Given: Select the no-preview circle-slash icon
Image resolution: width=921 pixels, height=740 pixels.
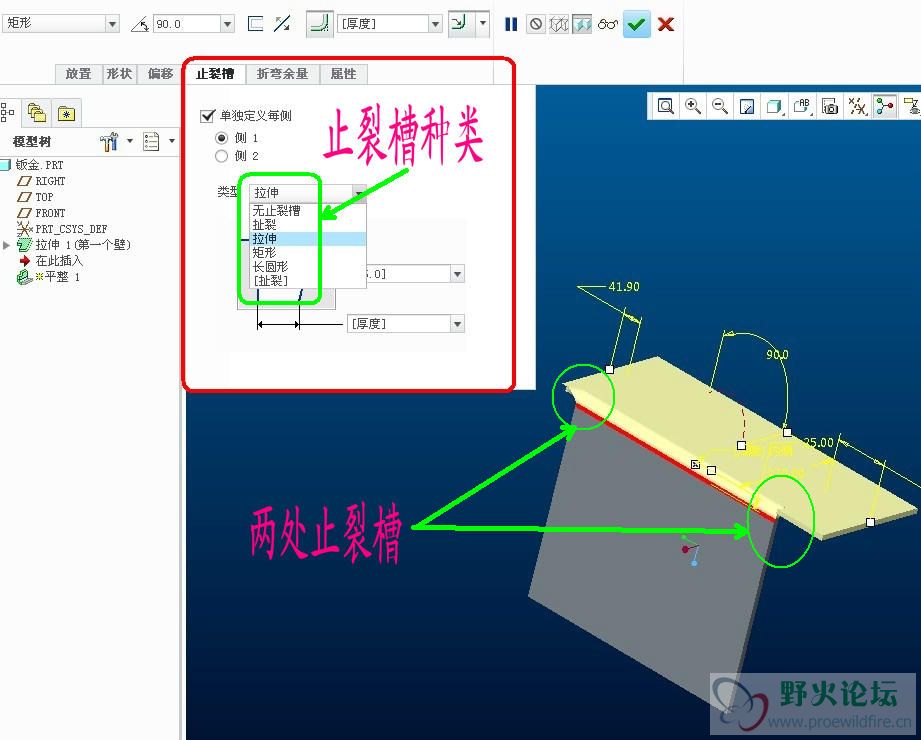Looking at the screenshot, I should pos(536,24).
